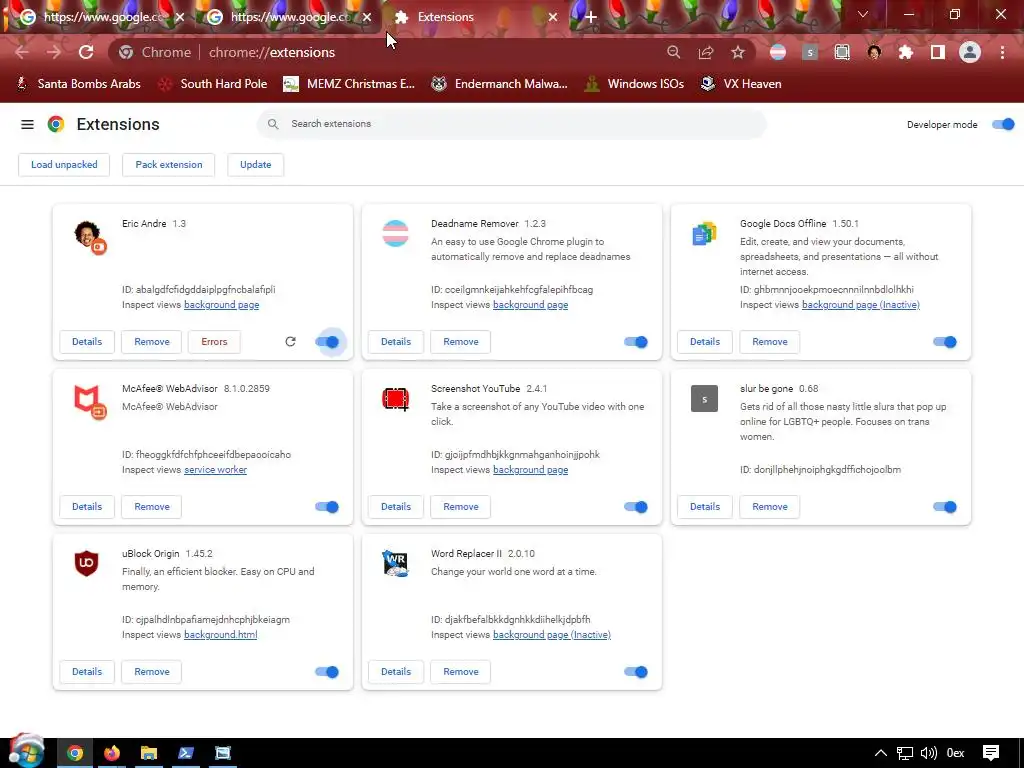
Task: Click the Pack extension button
Action: tap(168, 165)
